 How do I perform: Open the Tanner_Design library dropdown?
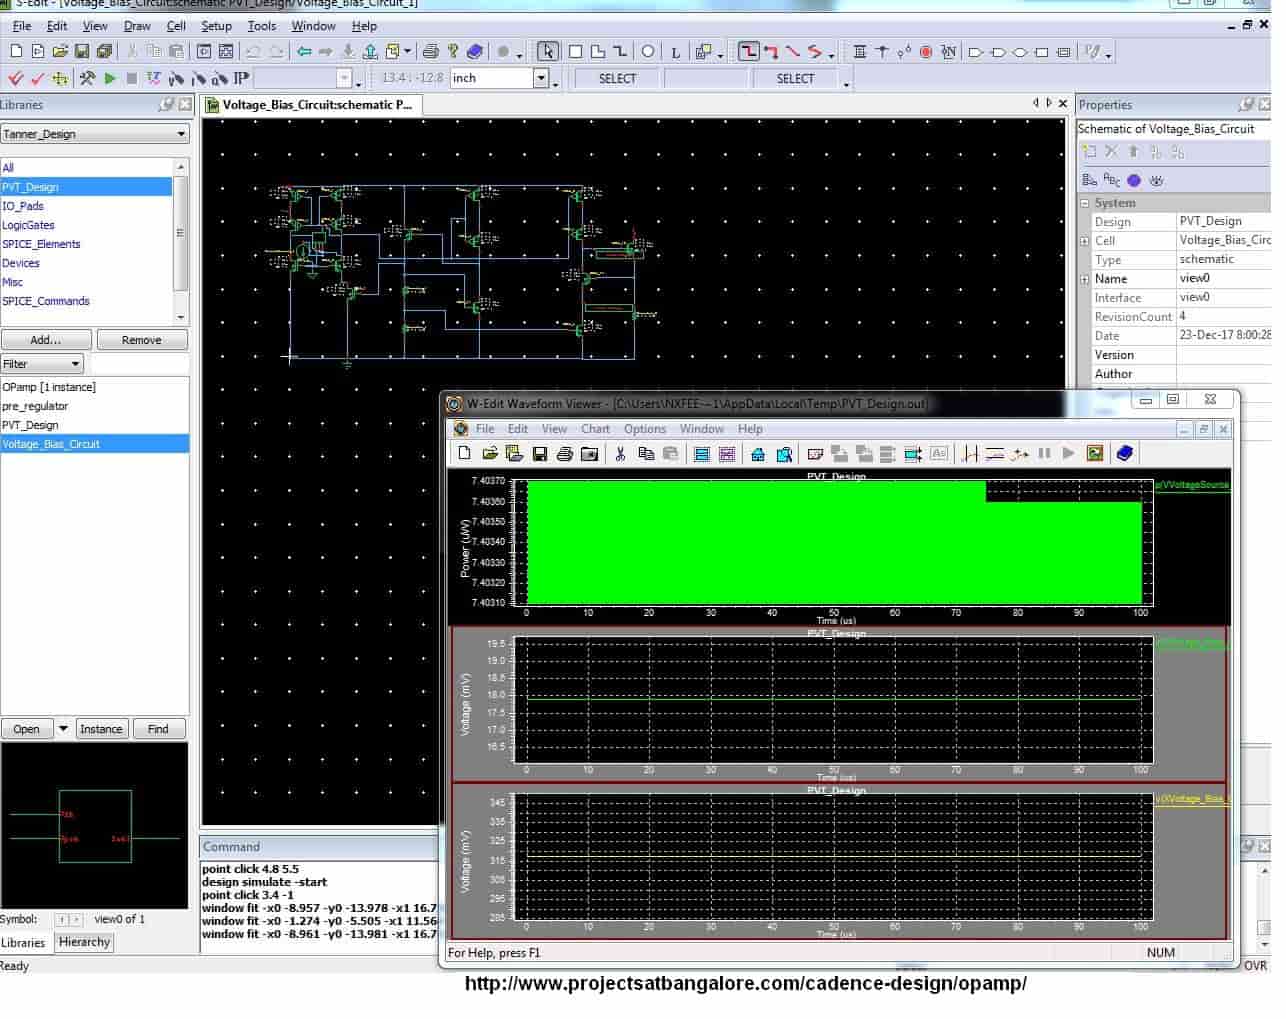(x=181, y=133)
